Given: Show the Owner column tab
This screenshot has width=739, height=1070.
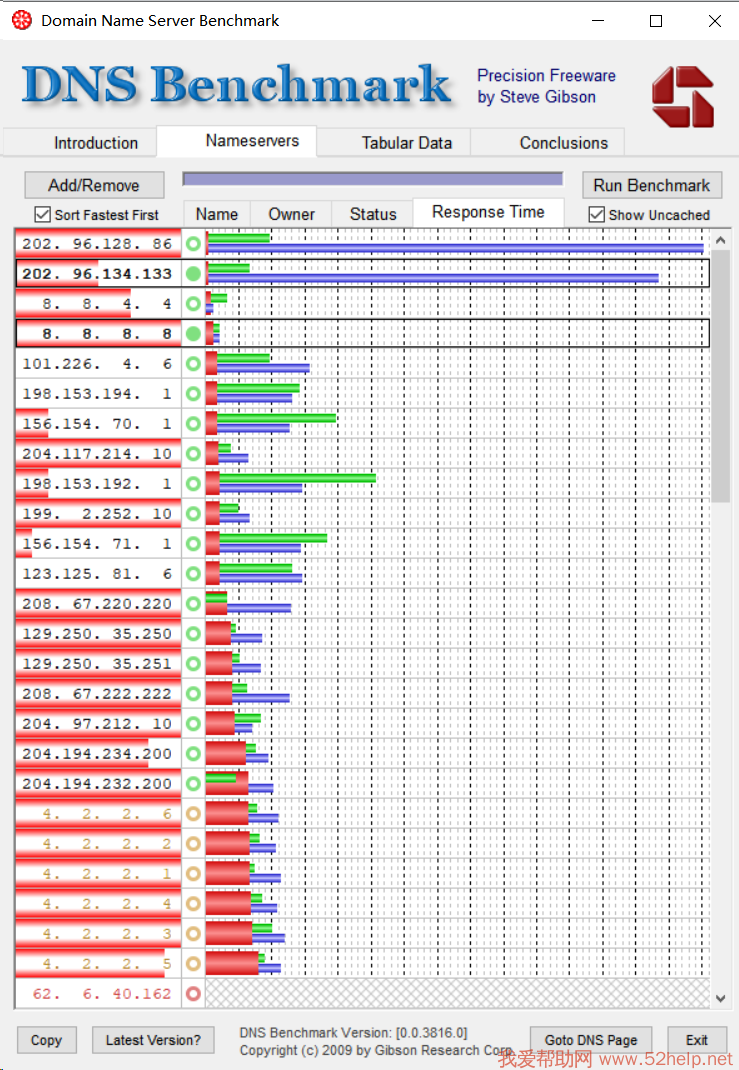Looking at the screenshot, I should pyautogui.click(x=291, y=214).
